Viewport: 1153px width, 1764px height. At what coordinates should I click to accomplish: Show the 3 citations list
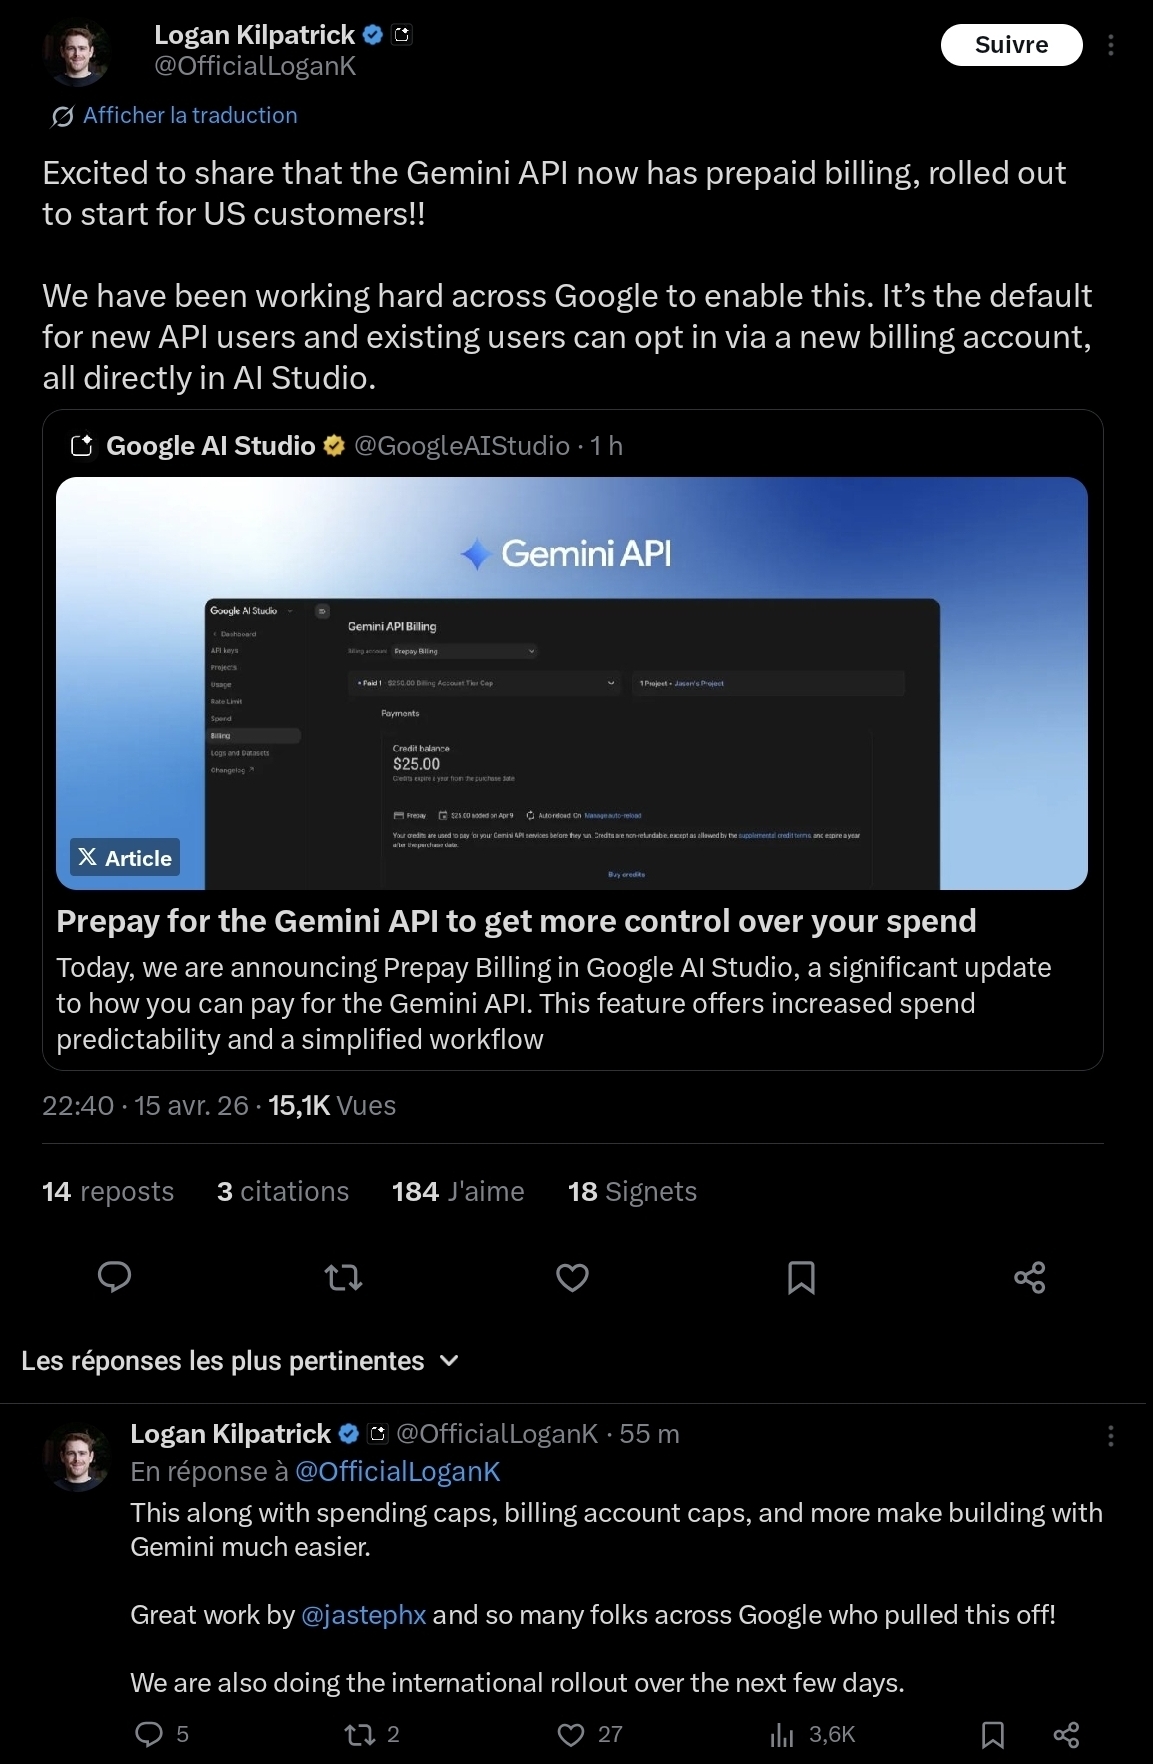(x=283, y=1192)
